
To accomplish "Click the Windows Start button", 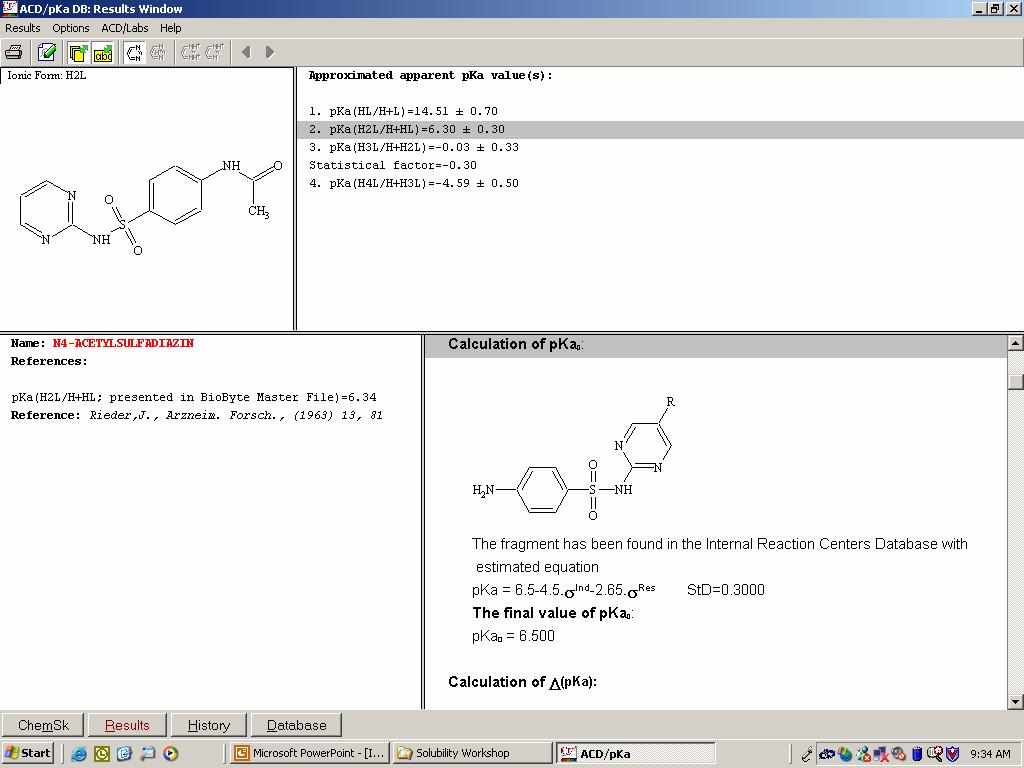I will click(27, 753).
